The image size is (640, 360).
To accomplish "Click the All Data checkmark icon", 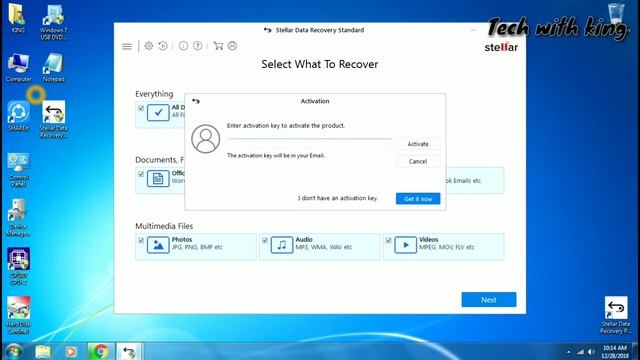I will click(x=158, y=113).
